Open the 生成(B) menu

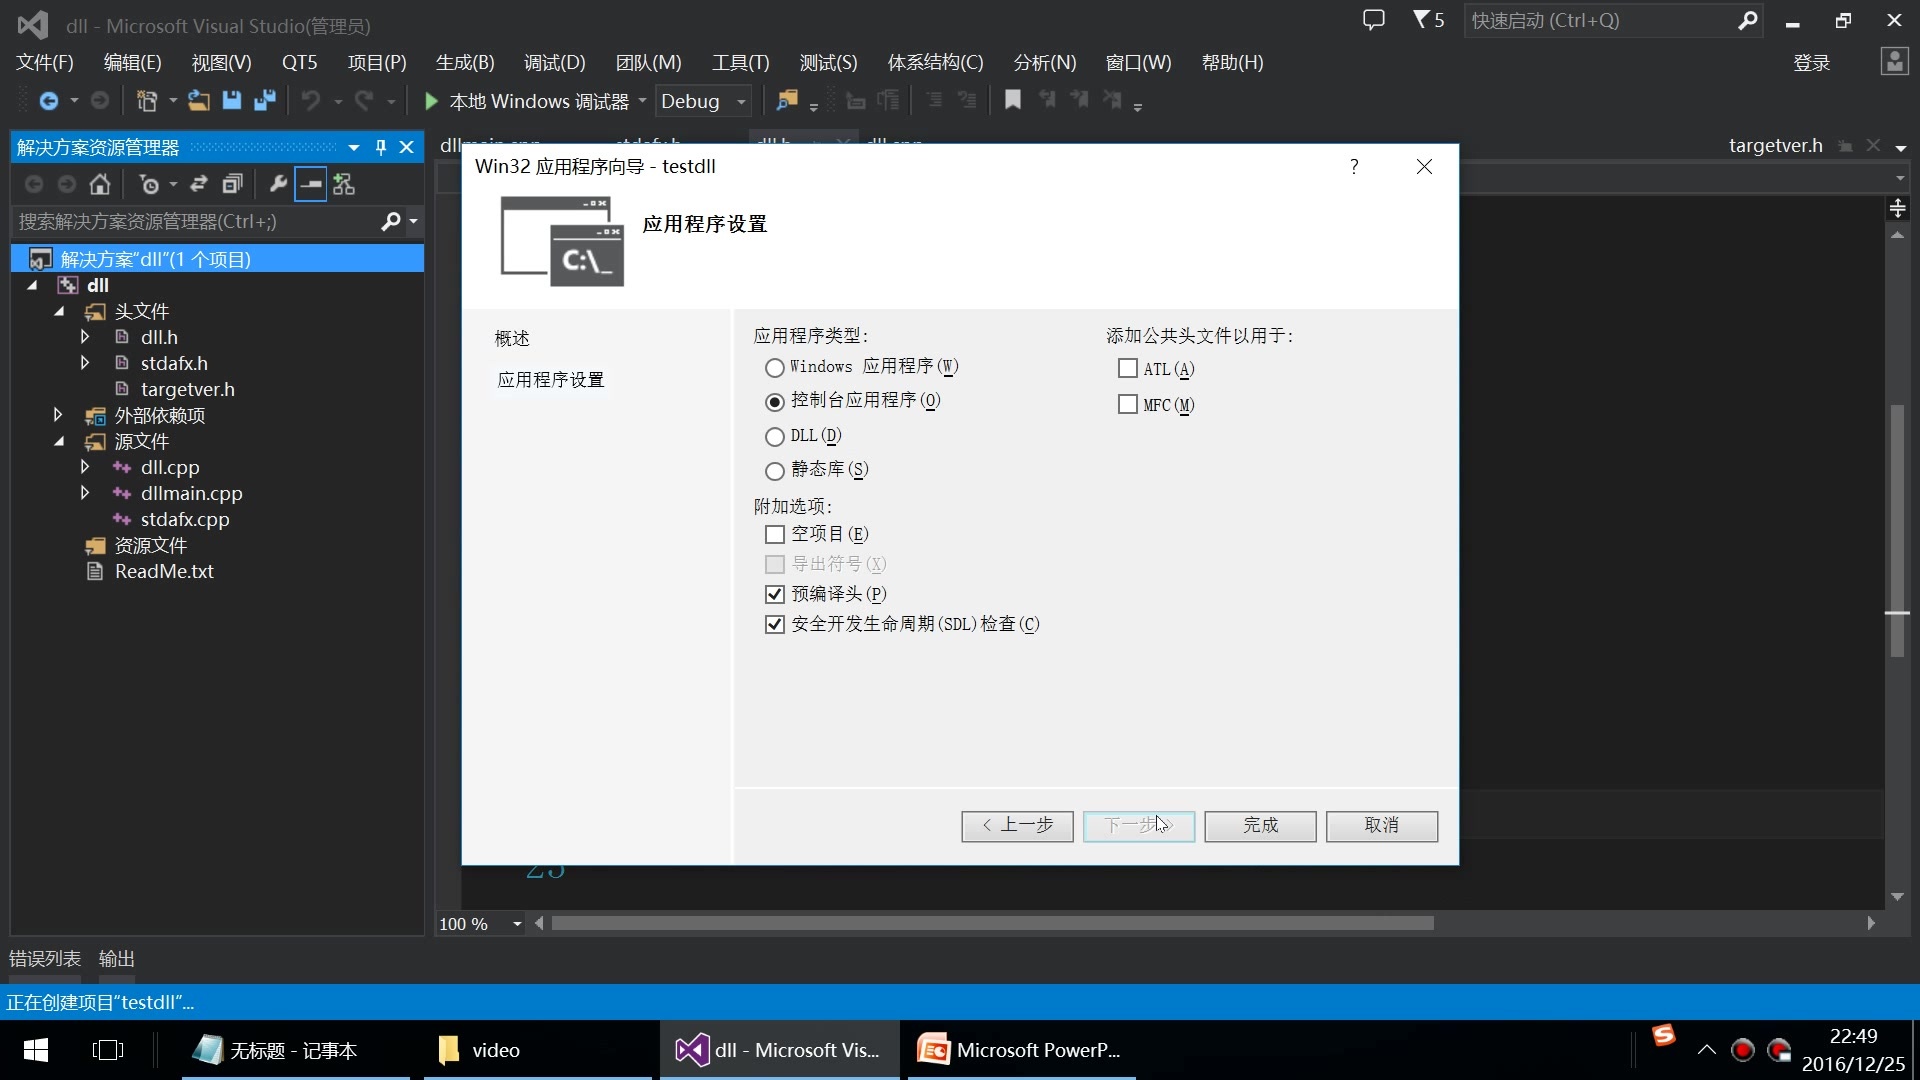(x=465, y=62)
